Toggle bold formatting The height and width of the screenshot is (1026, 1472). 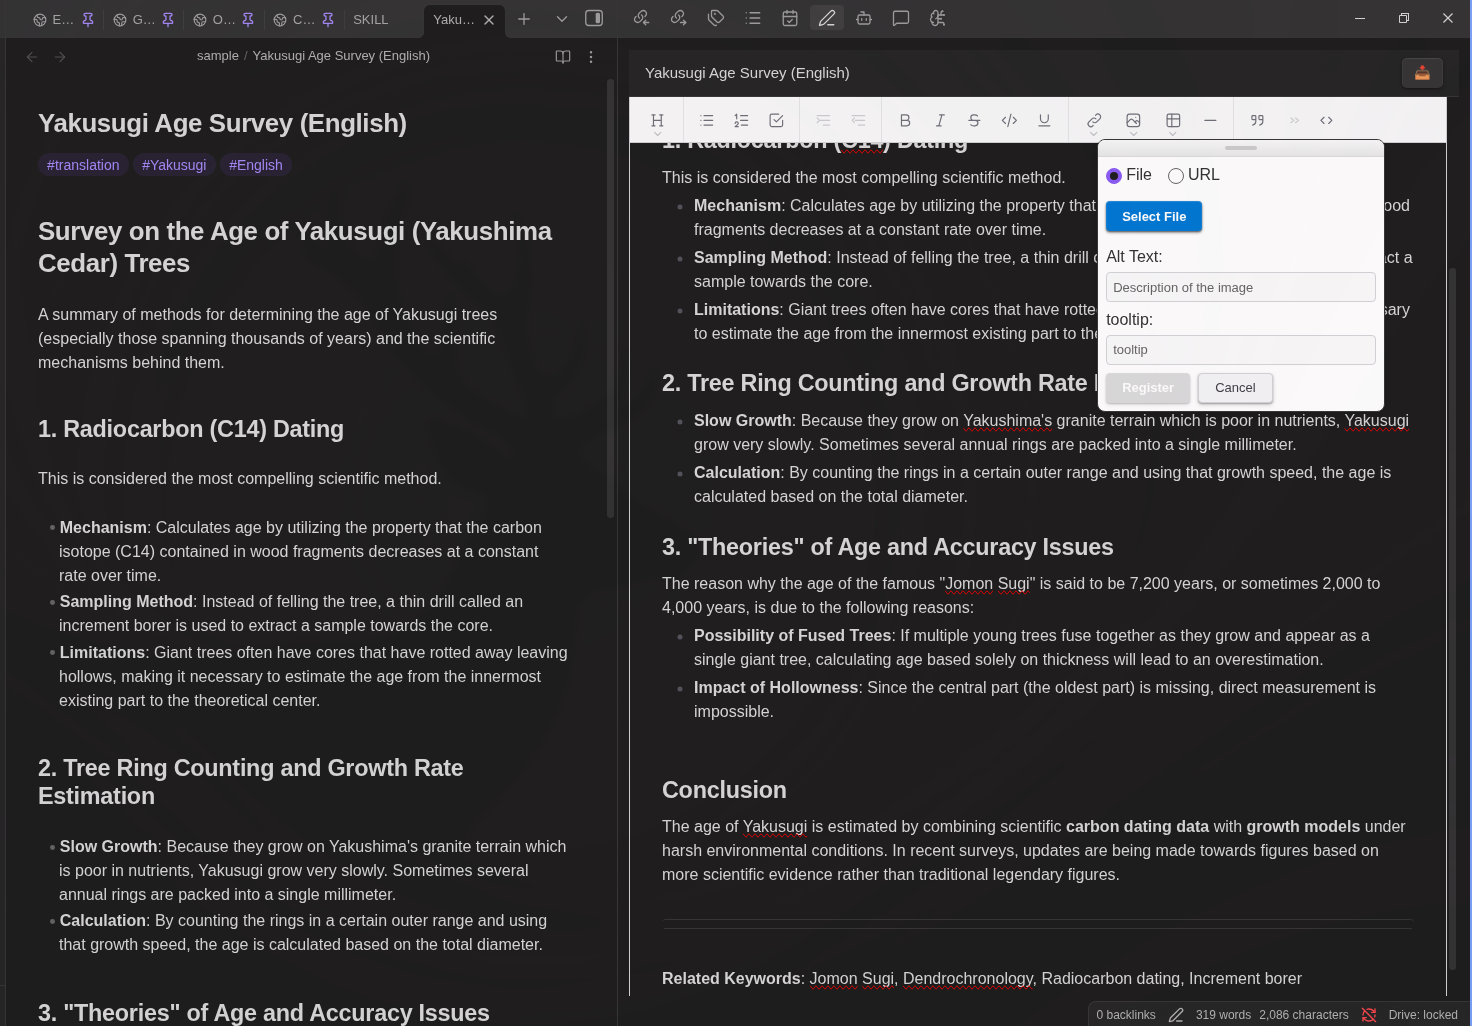pos(905,120)
